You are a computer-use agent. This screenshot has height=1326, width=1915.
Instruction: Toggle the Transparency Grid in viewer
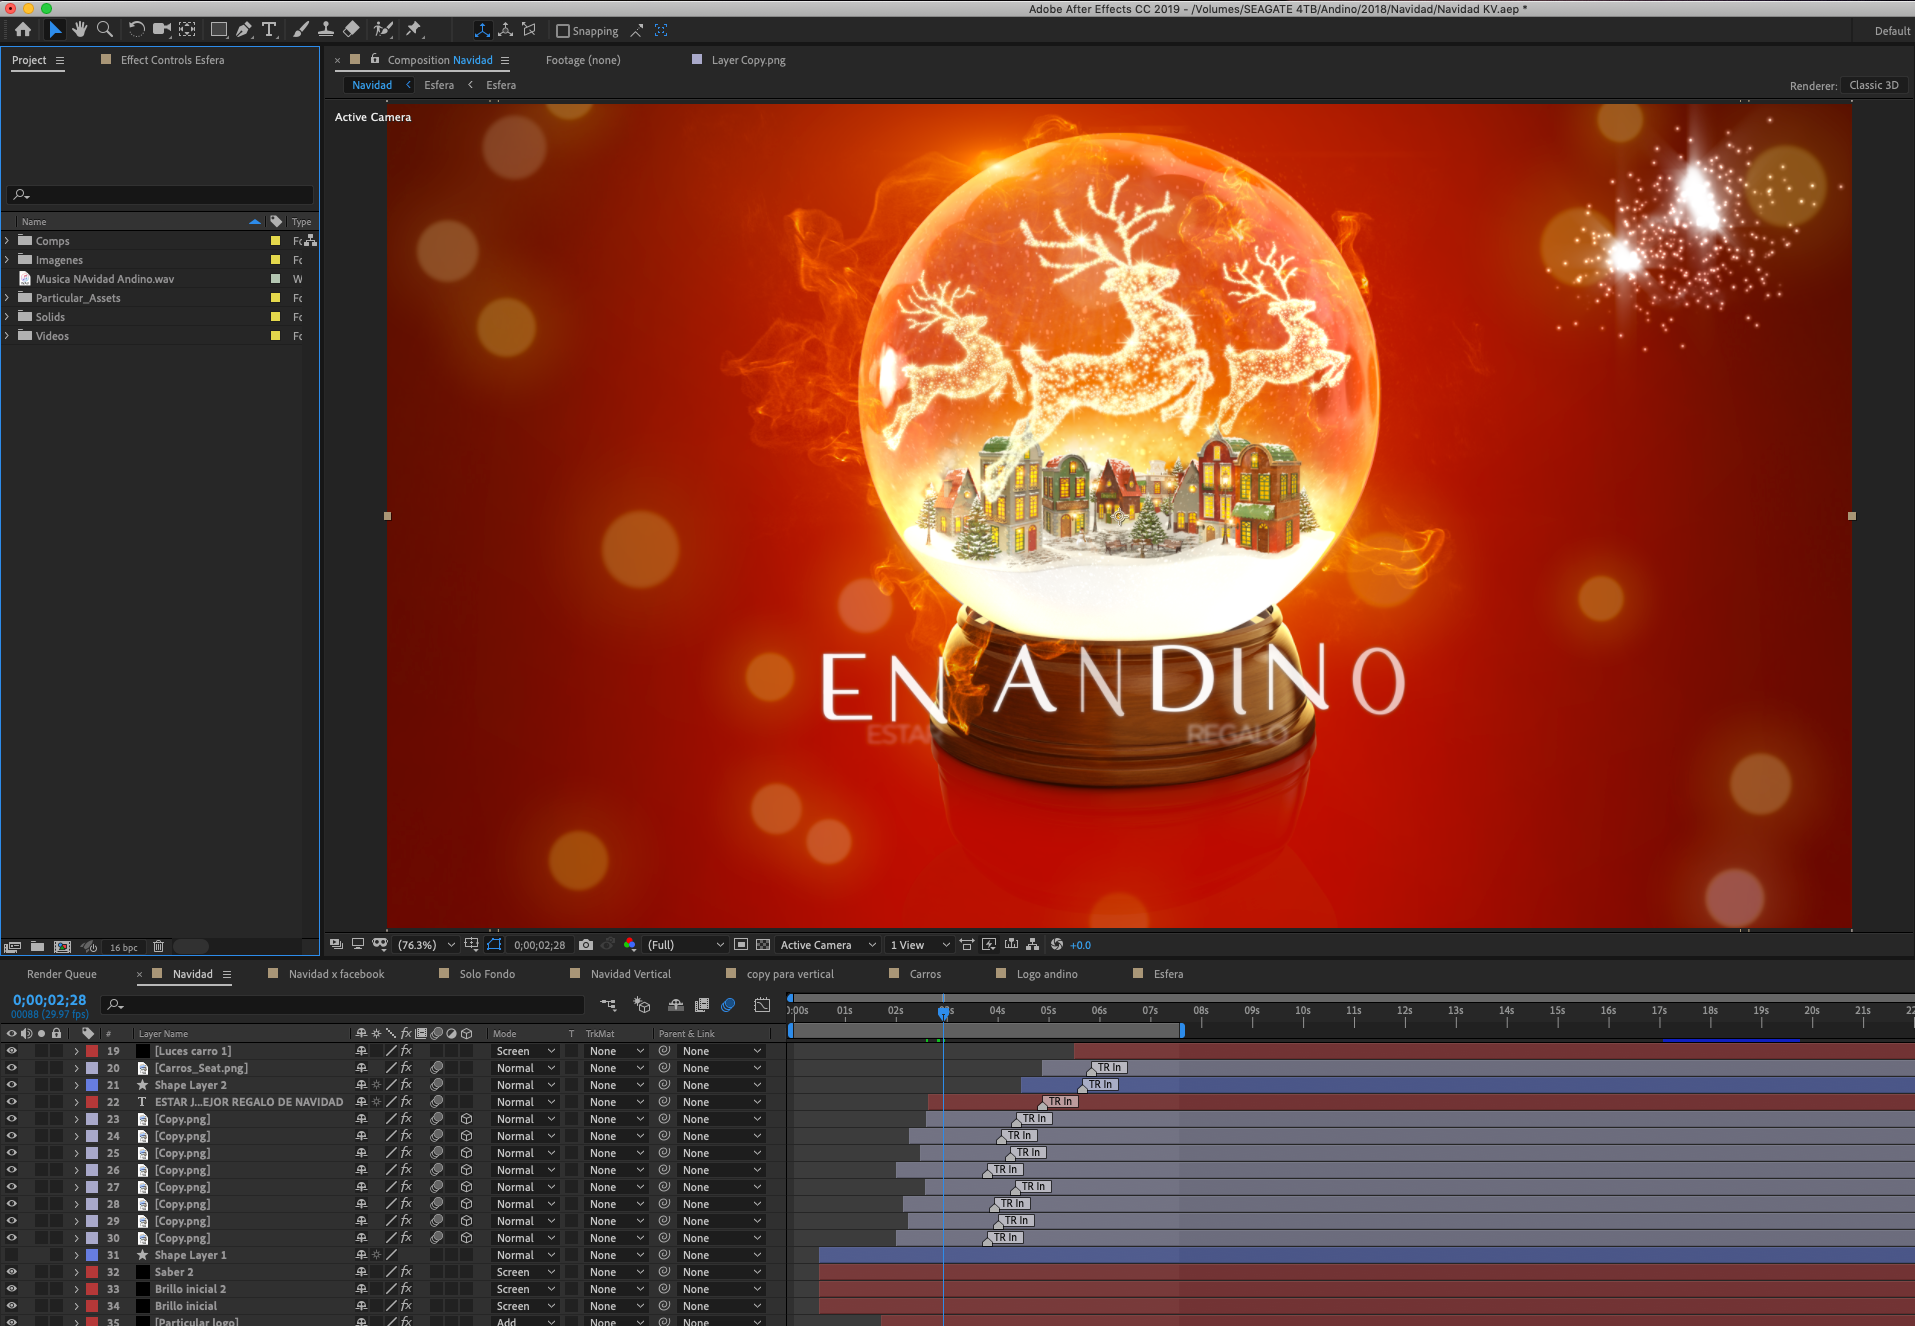pyautogui.click(x=763, y=945)
